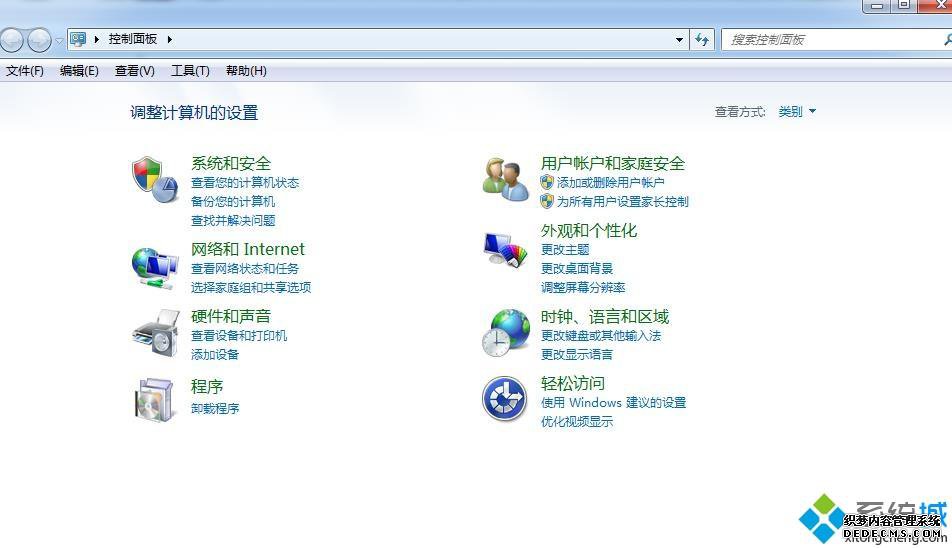952x548 pixels.
Task: Click 查看您的计算机状态 link
Action: tap(245, 183)
